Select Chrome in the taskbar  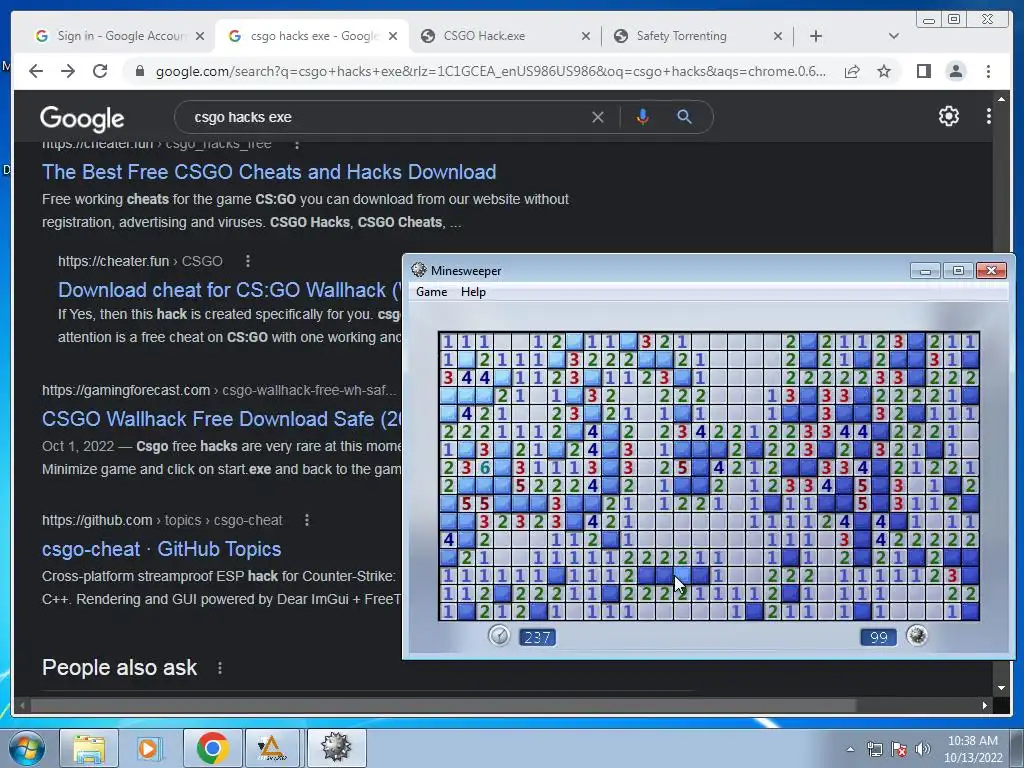(212, 748)
